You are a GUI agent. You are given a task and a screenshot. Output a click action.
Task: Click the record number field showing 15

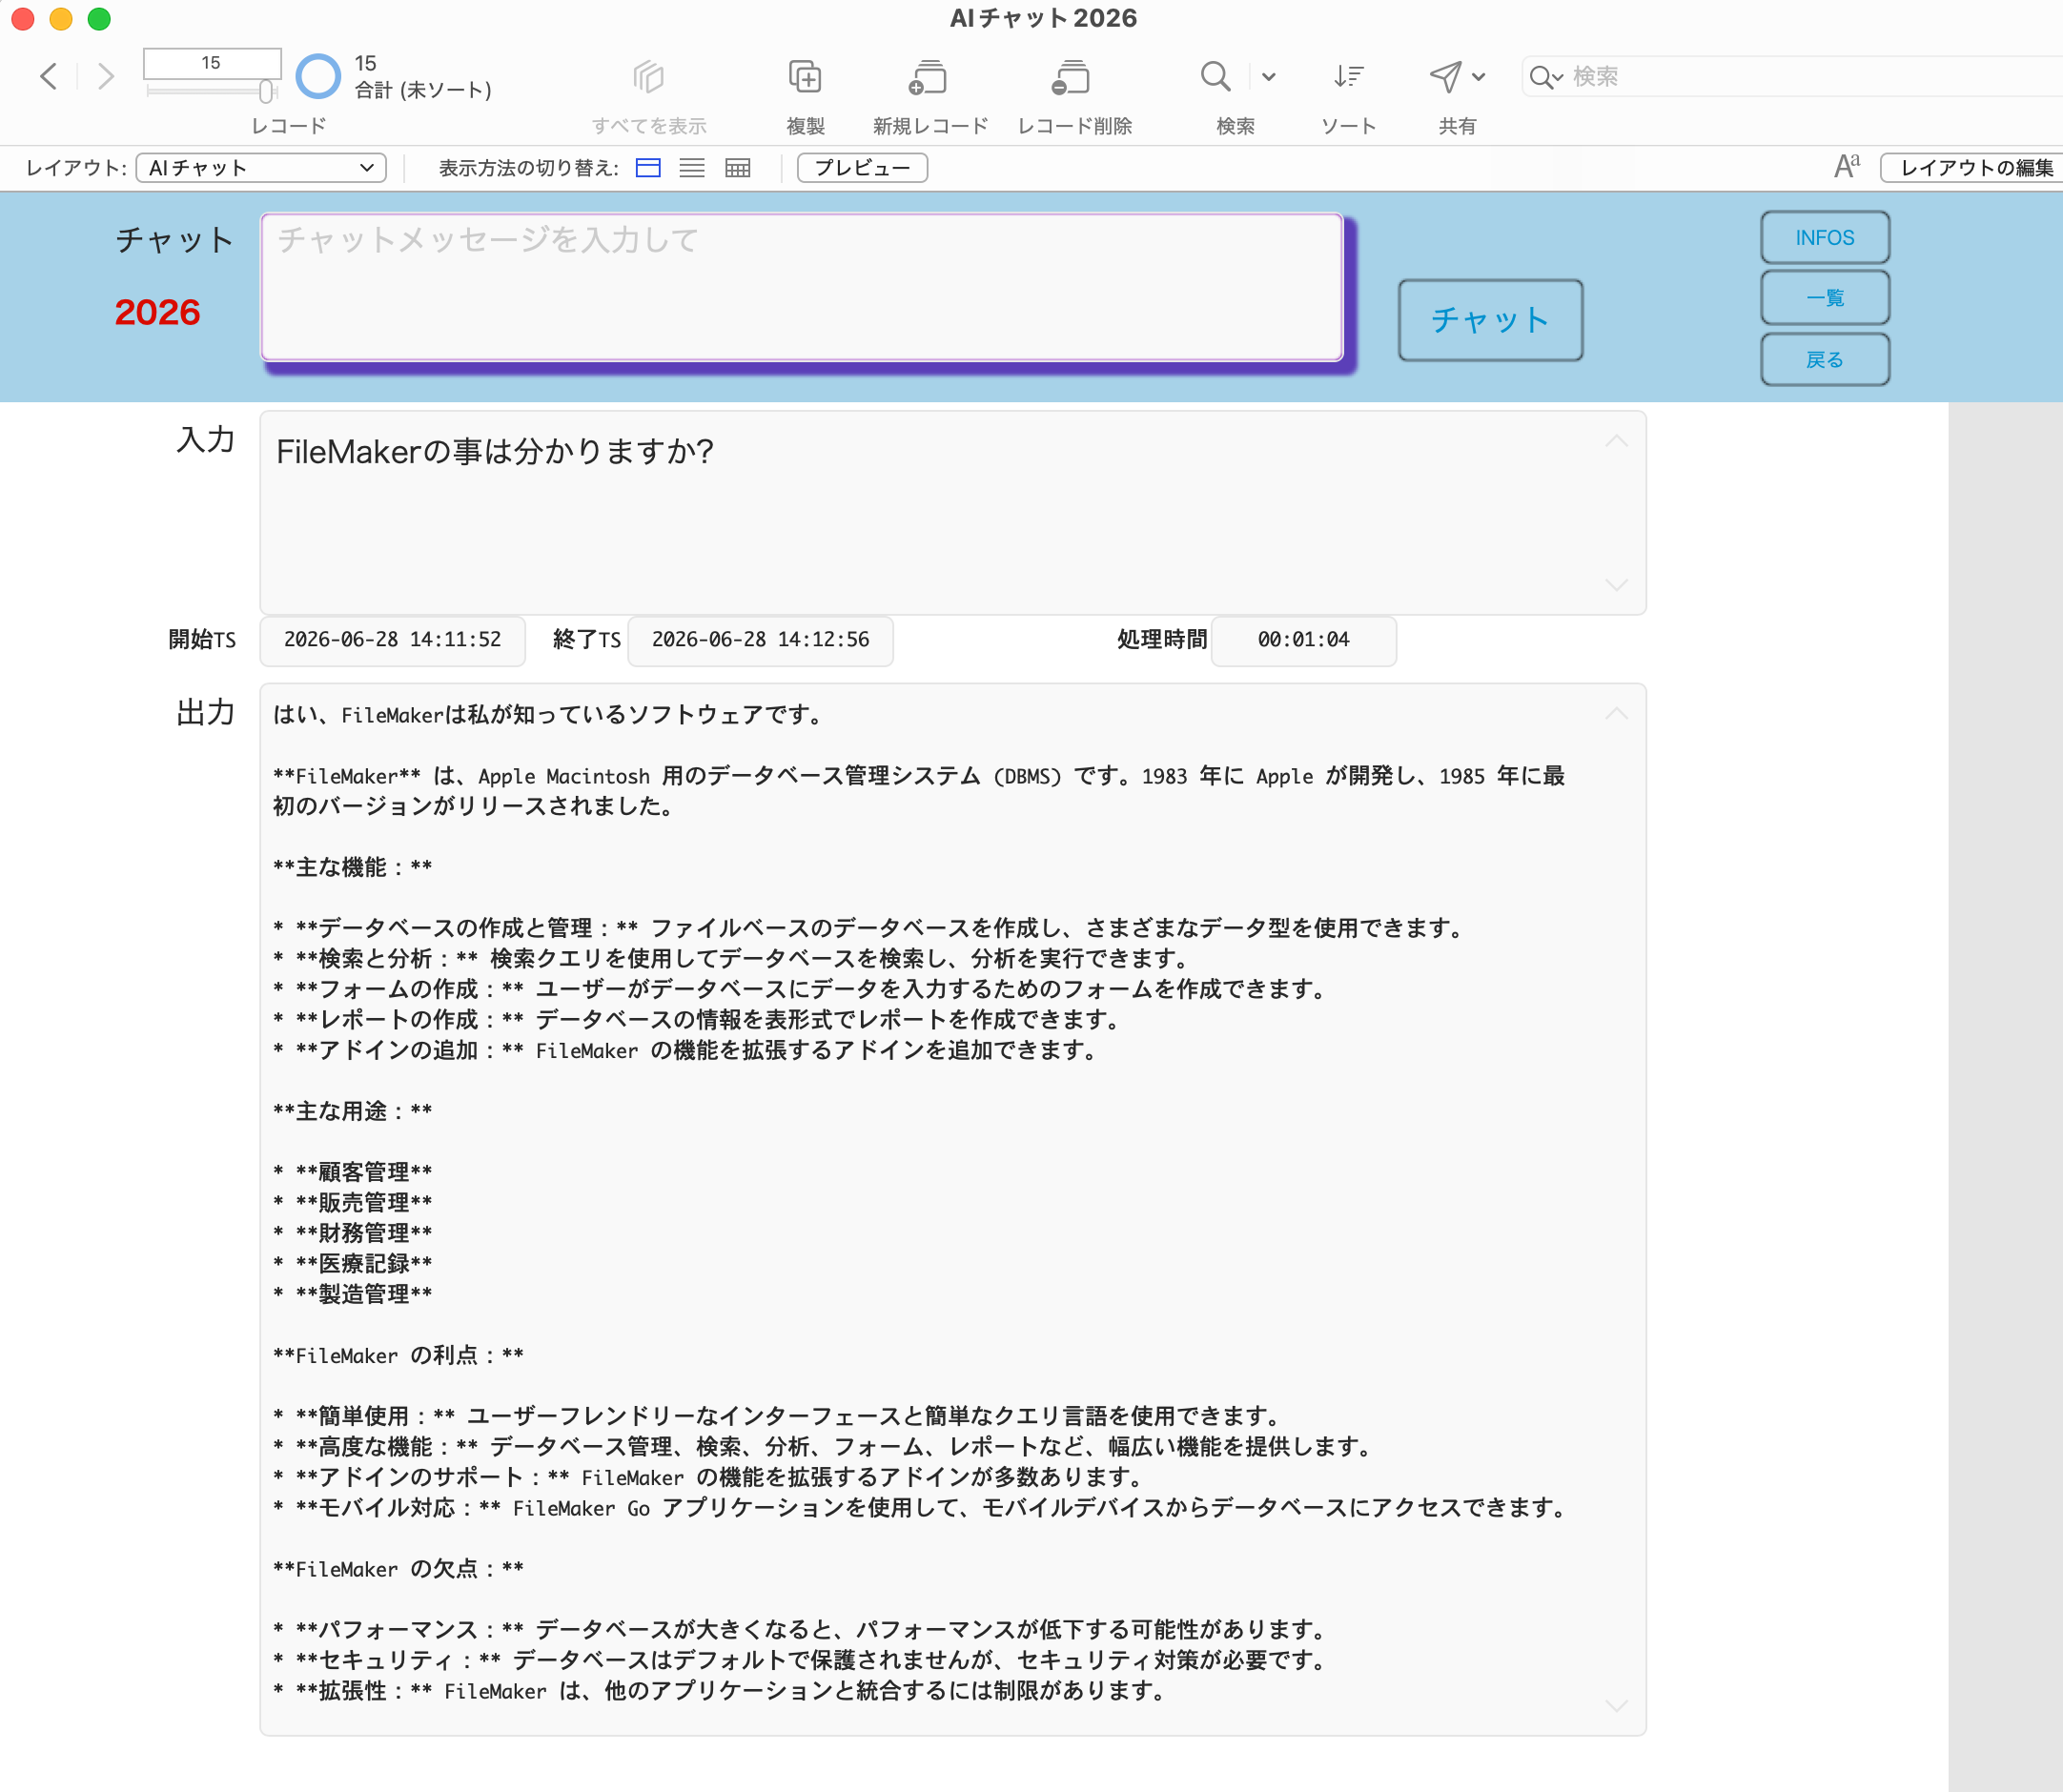pyautogui.click(x=212, y=63)
